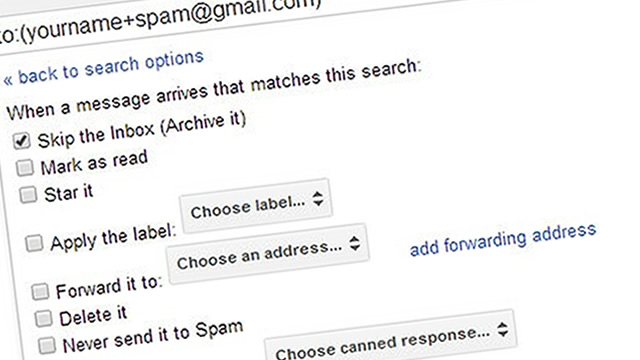
Task: Click the Star it label text
Action: [x=68, y=193]
